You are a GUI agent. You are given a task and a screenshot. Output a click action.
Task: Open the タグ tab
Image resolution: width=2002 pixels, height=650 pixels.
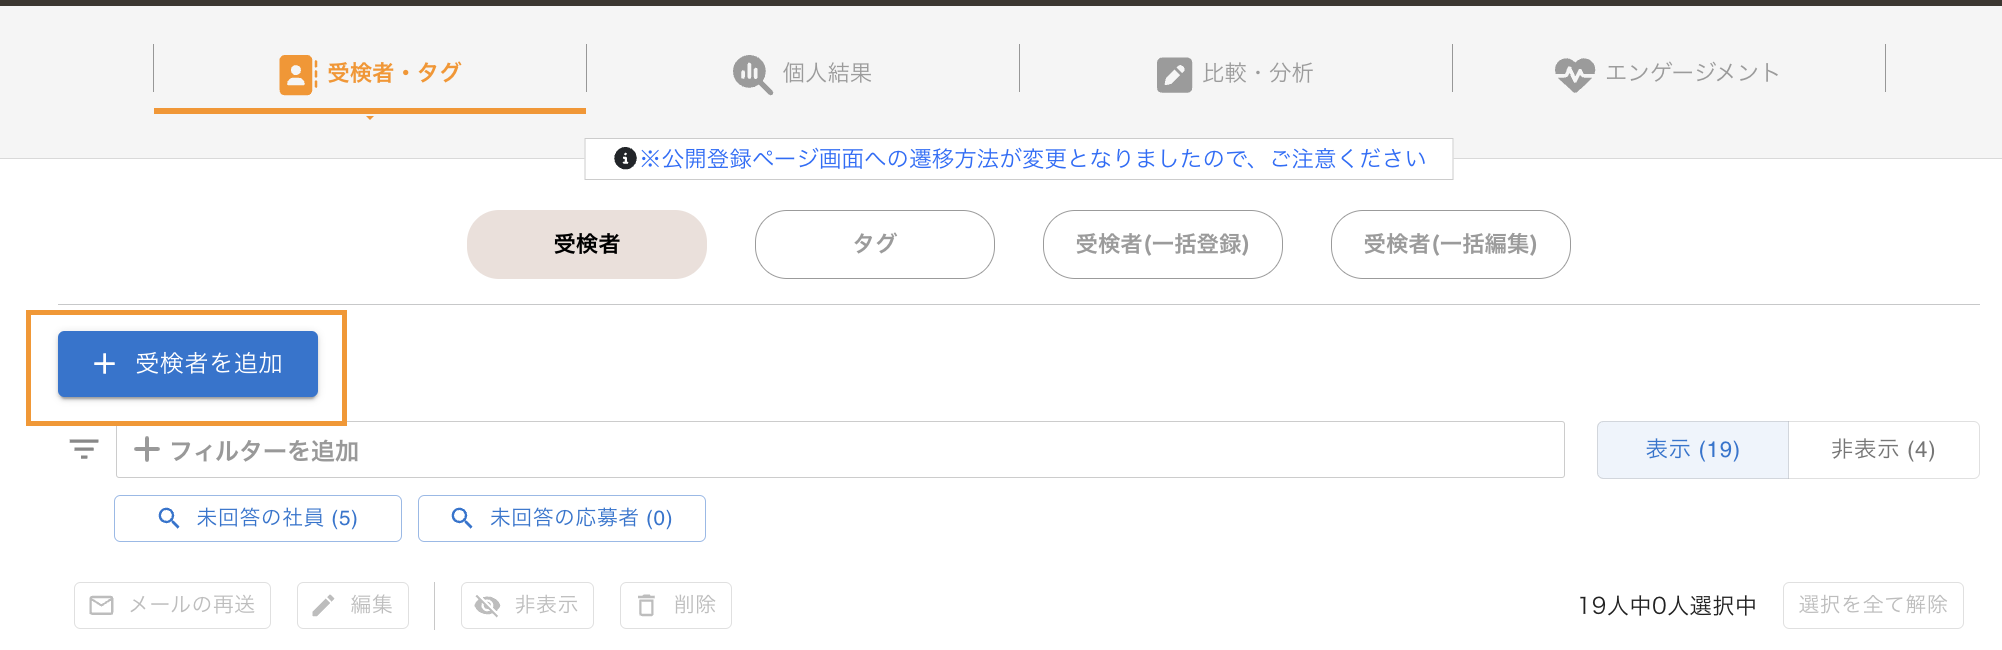(874, 244)
